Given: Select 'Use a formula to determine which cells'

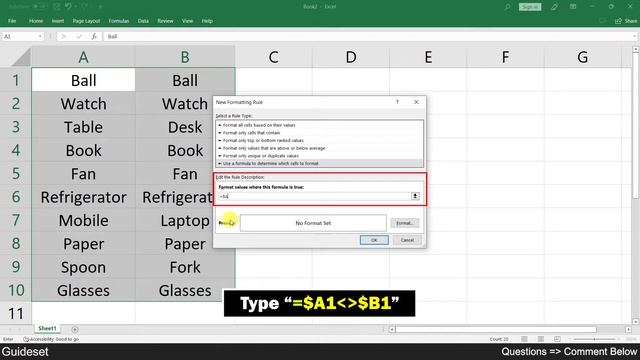Looking at the screenshot, I should point(319,163).
